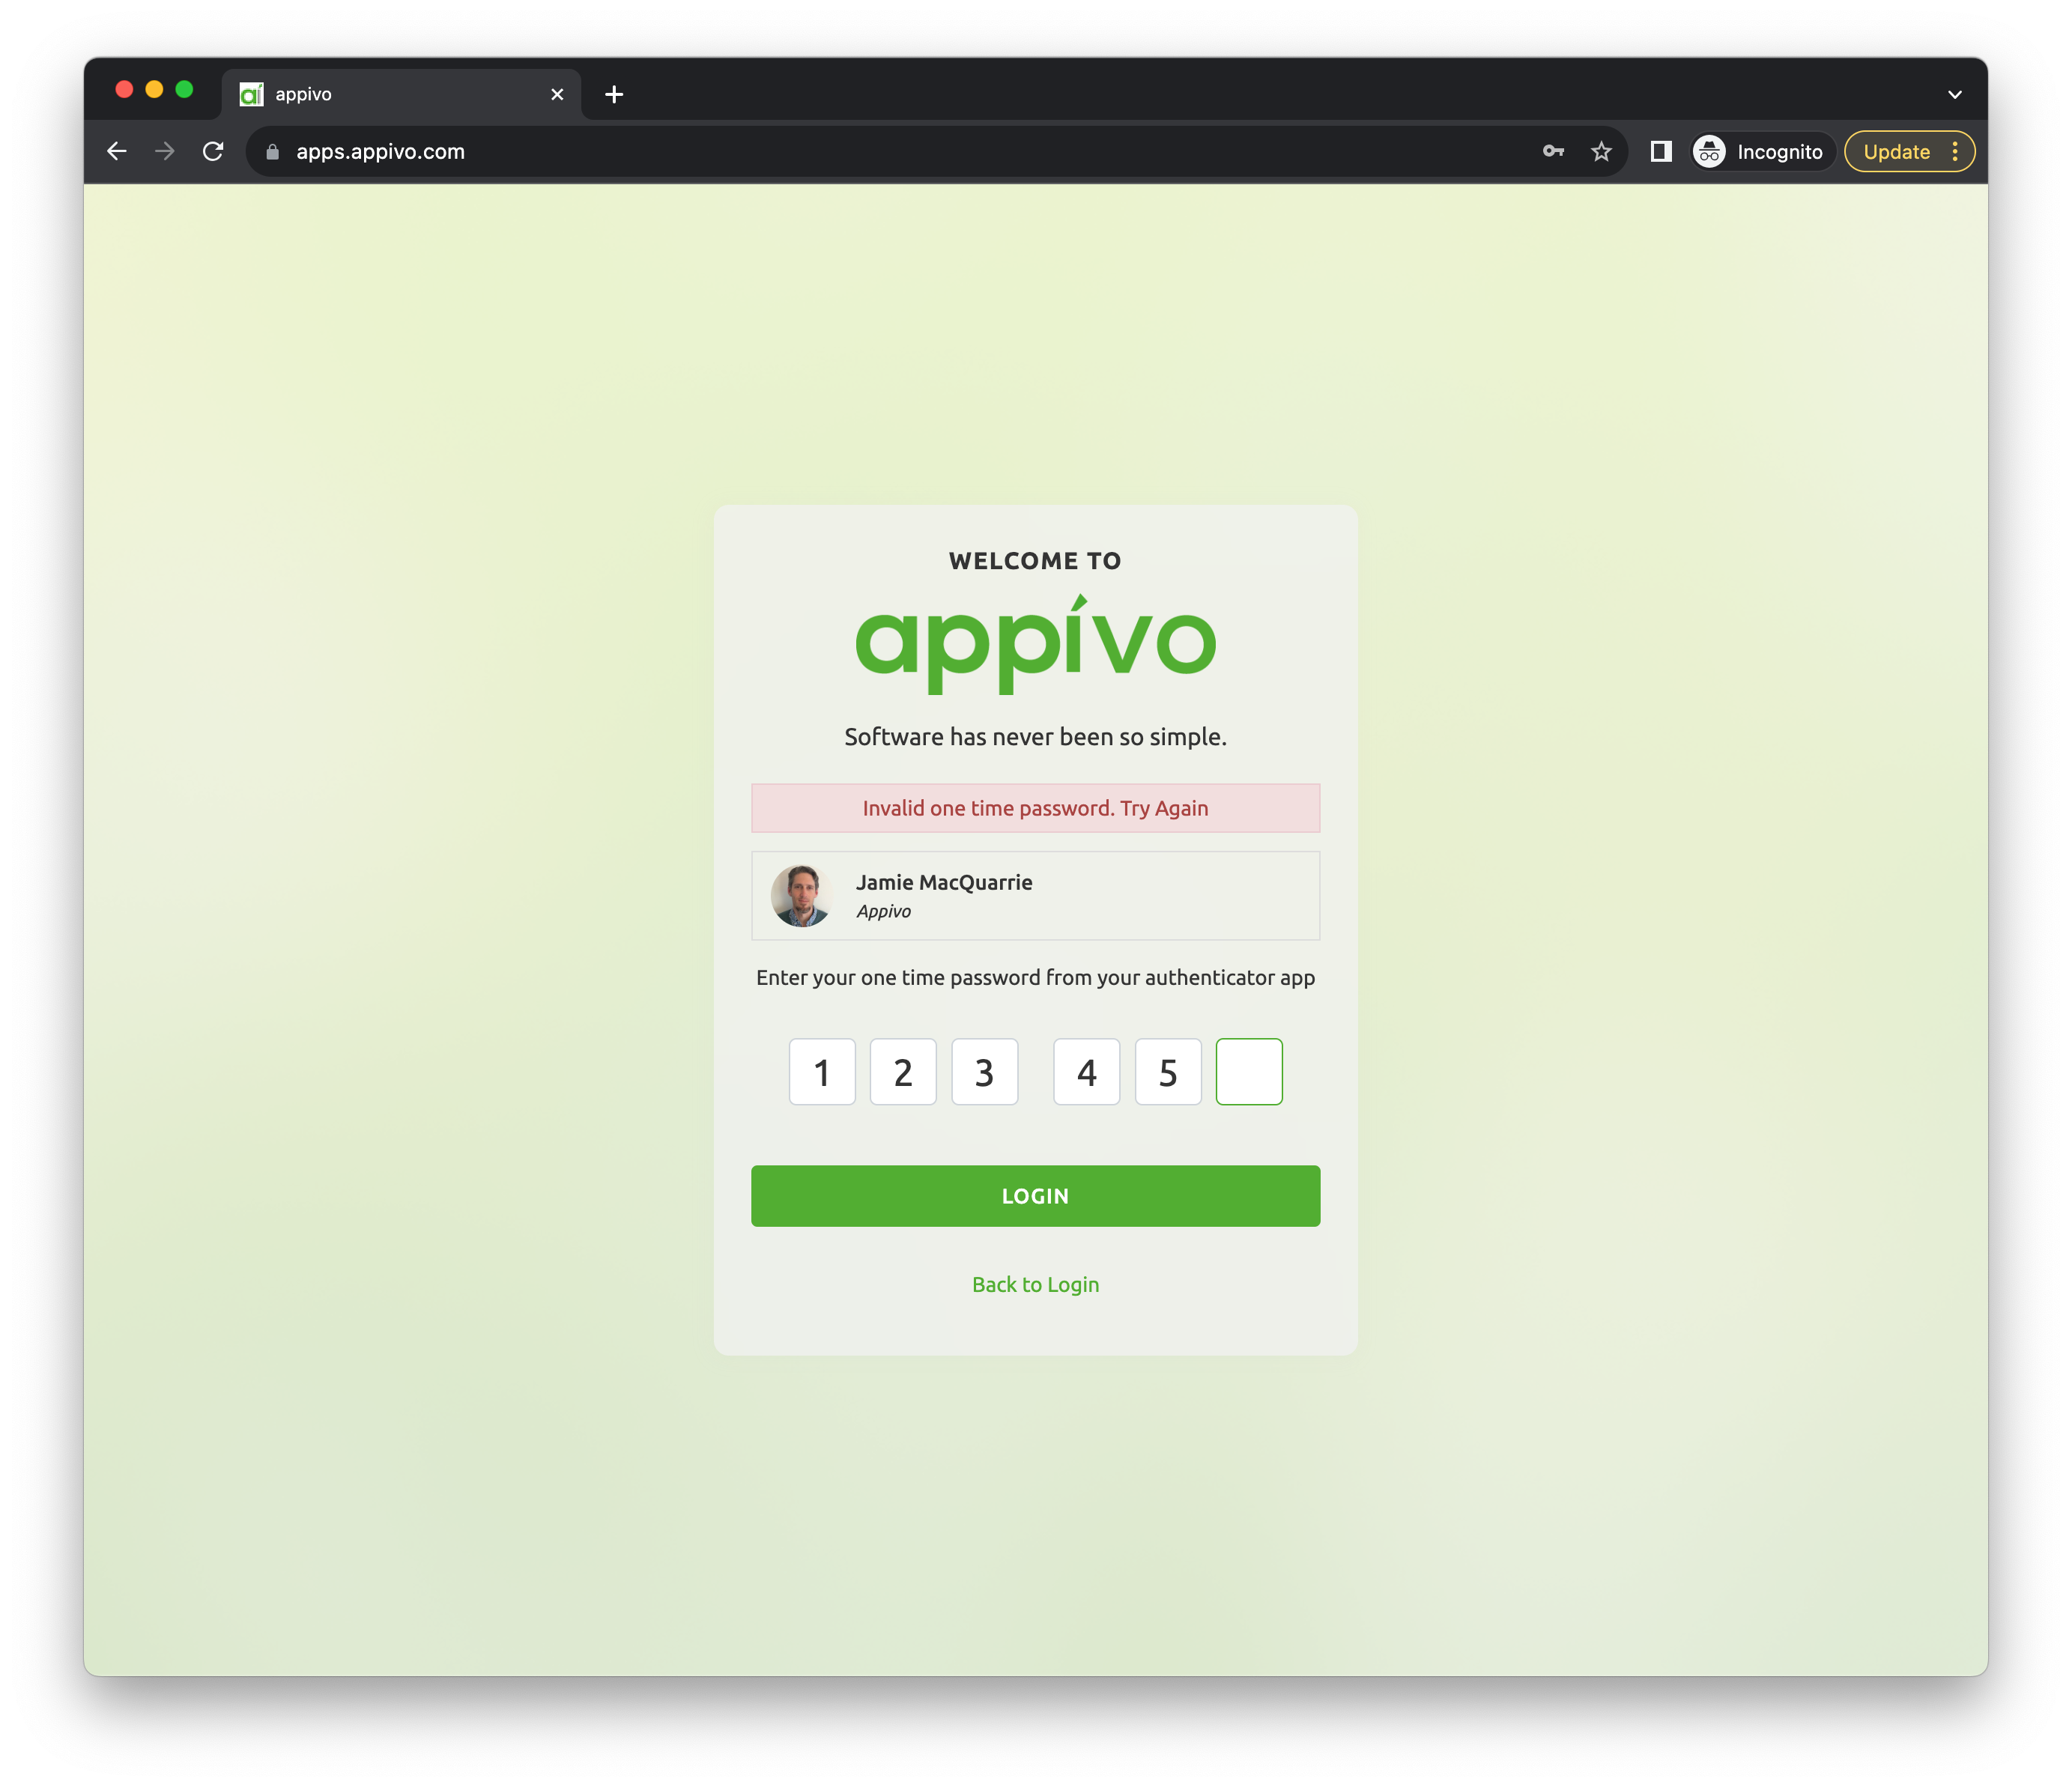Click the Update Chrome button

[1896, 151]
